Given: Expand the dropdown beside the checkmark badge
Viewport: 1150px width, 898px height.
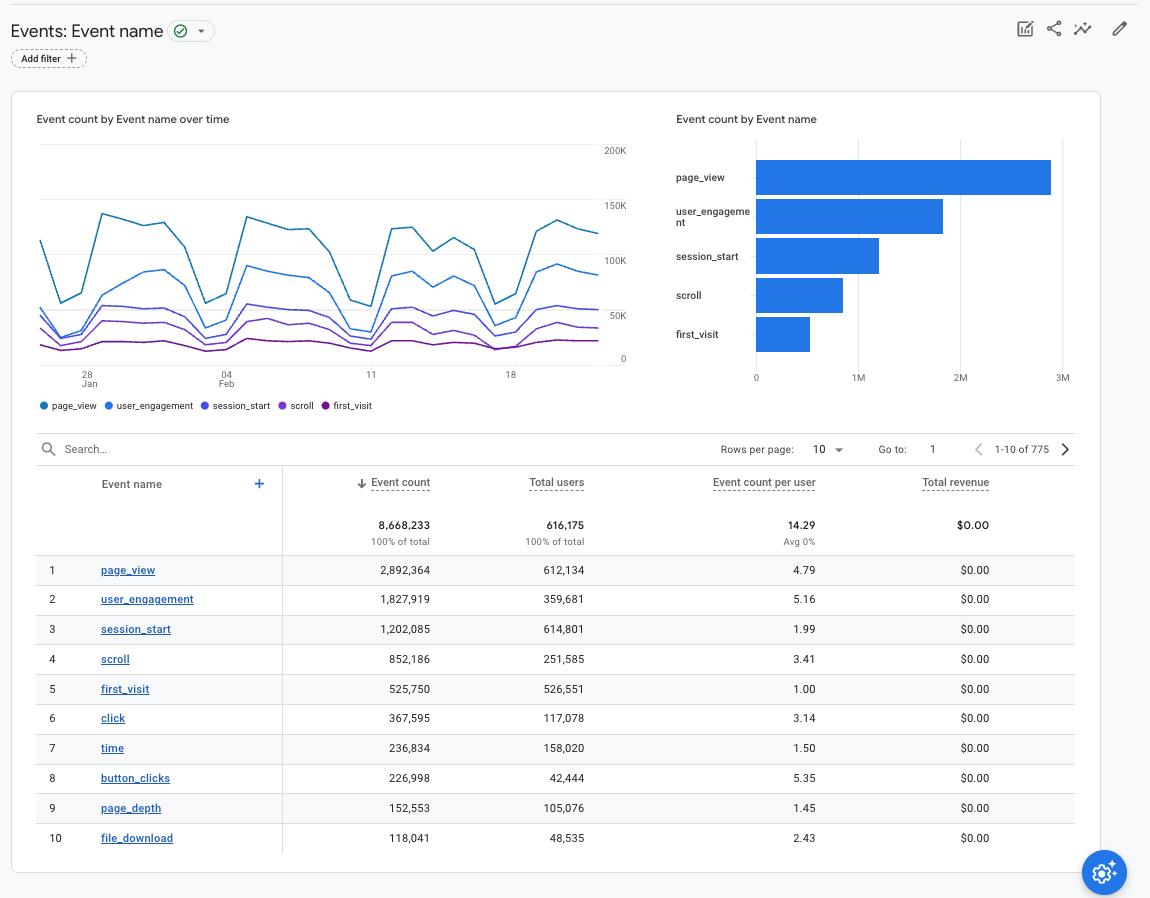Looking at the screenshot, I should 201,31.
